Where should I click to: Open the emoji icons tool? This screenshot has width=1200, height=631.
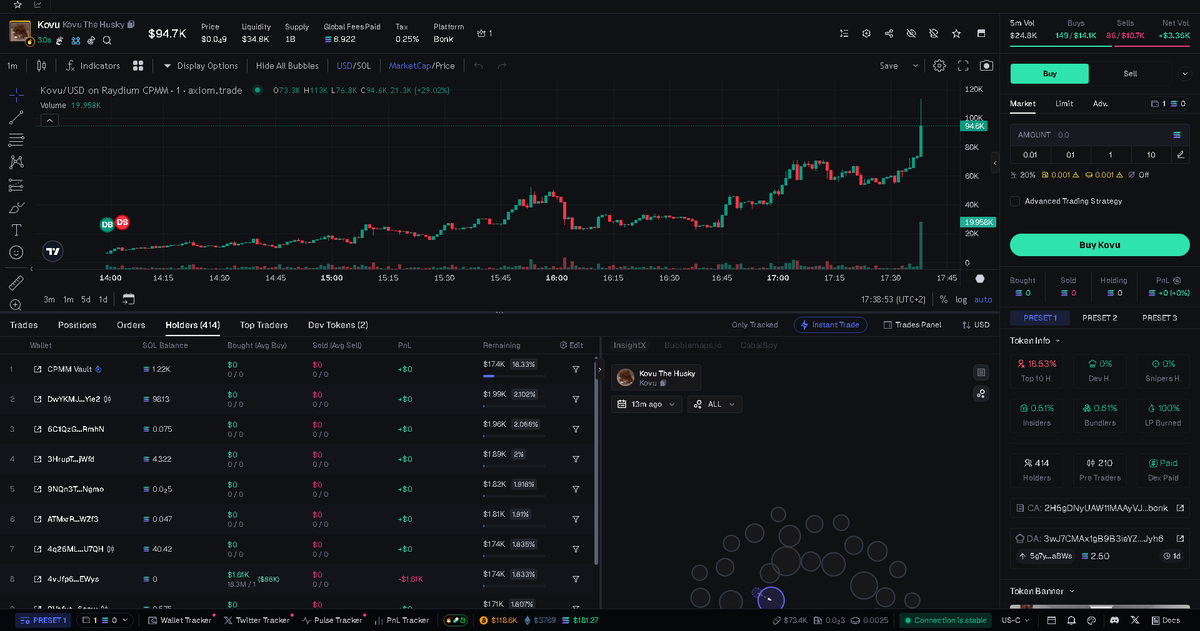pyautogui.click(x=16, y=253)
